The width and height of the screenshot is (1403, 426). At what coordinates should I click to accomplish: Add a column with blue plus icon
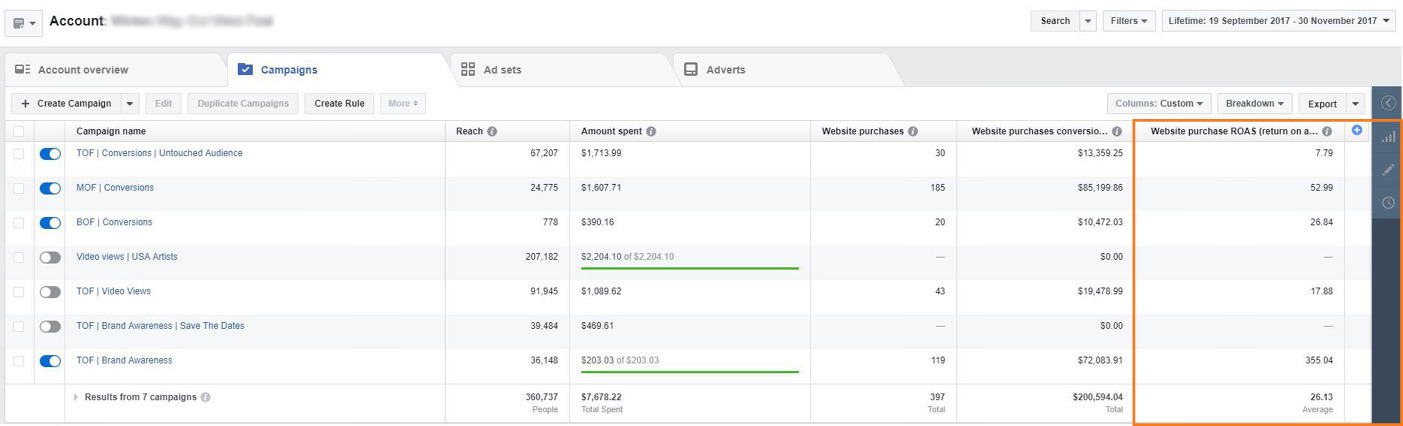click(x=1357, y=130)
